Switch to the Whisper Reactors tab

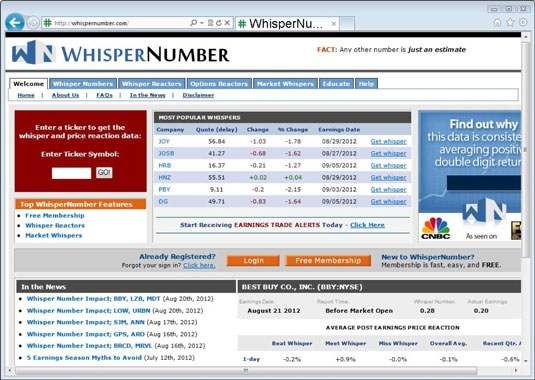tap(151, 84)
